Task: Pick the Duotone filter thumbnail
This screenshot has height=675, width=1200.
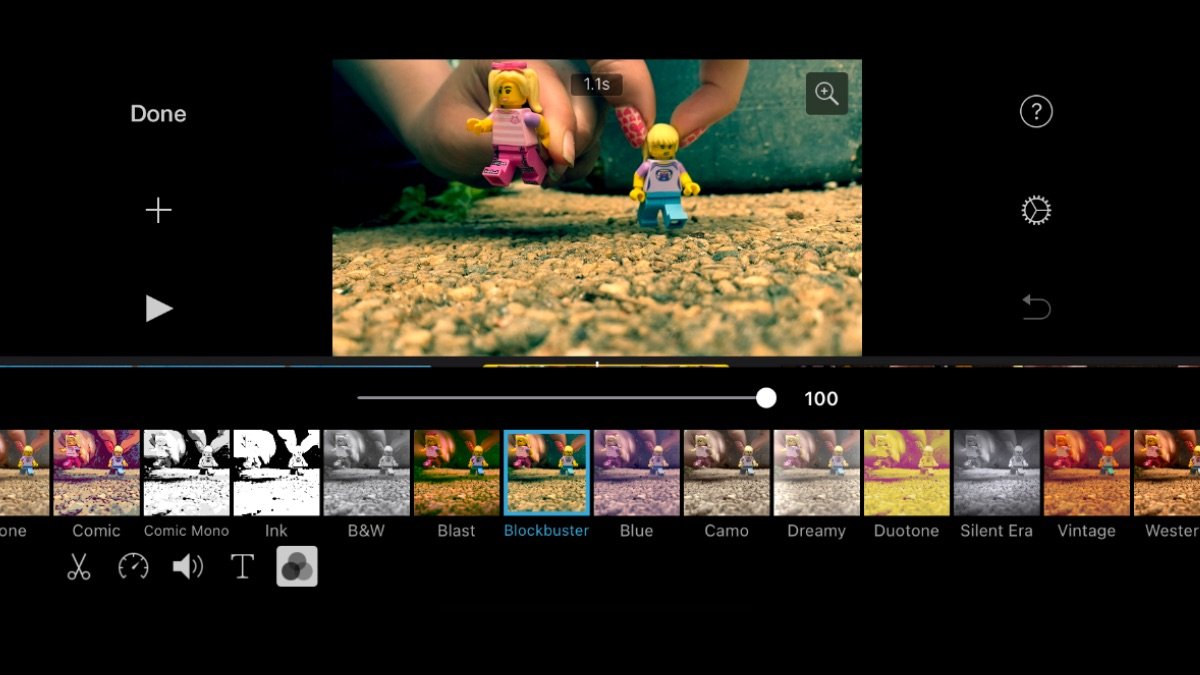Action: [906, 473]
